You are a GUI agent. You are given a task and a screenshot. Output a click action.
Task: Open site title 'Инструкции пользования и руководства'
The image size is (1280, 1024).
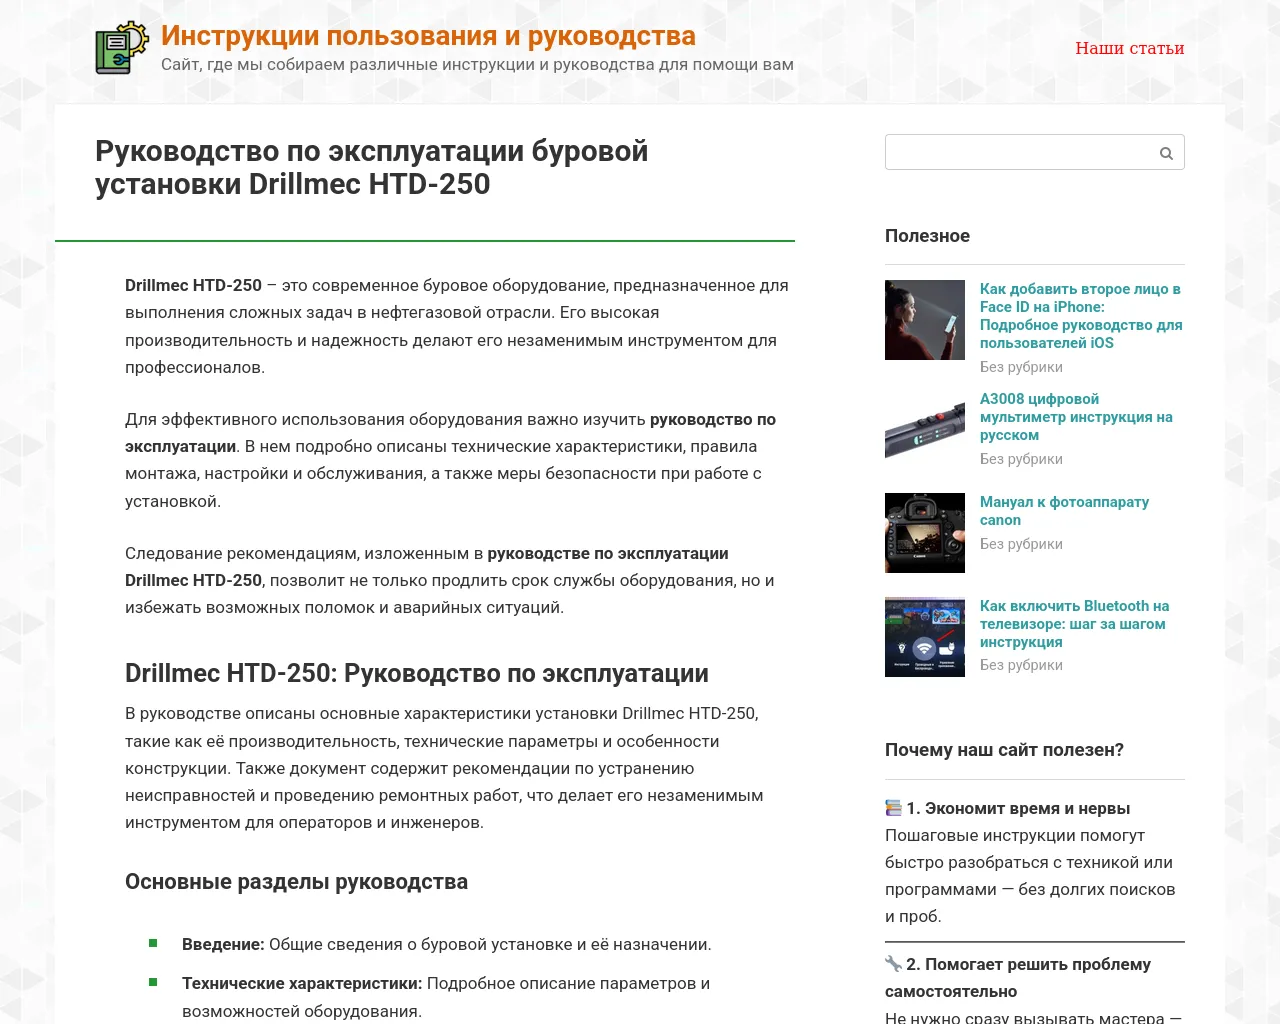tap(428, 36)
